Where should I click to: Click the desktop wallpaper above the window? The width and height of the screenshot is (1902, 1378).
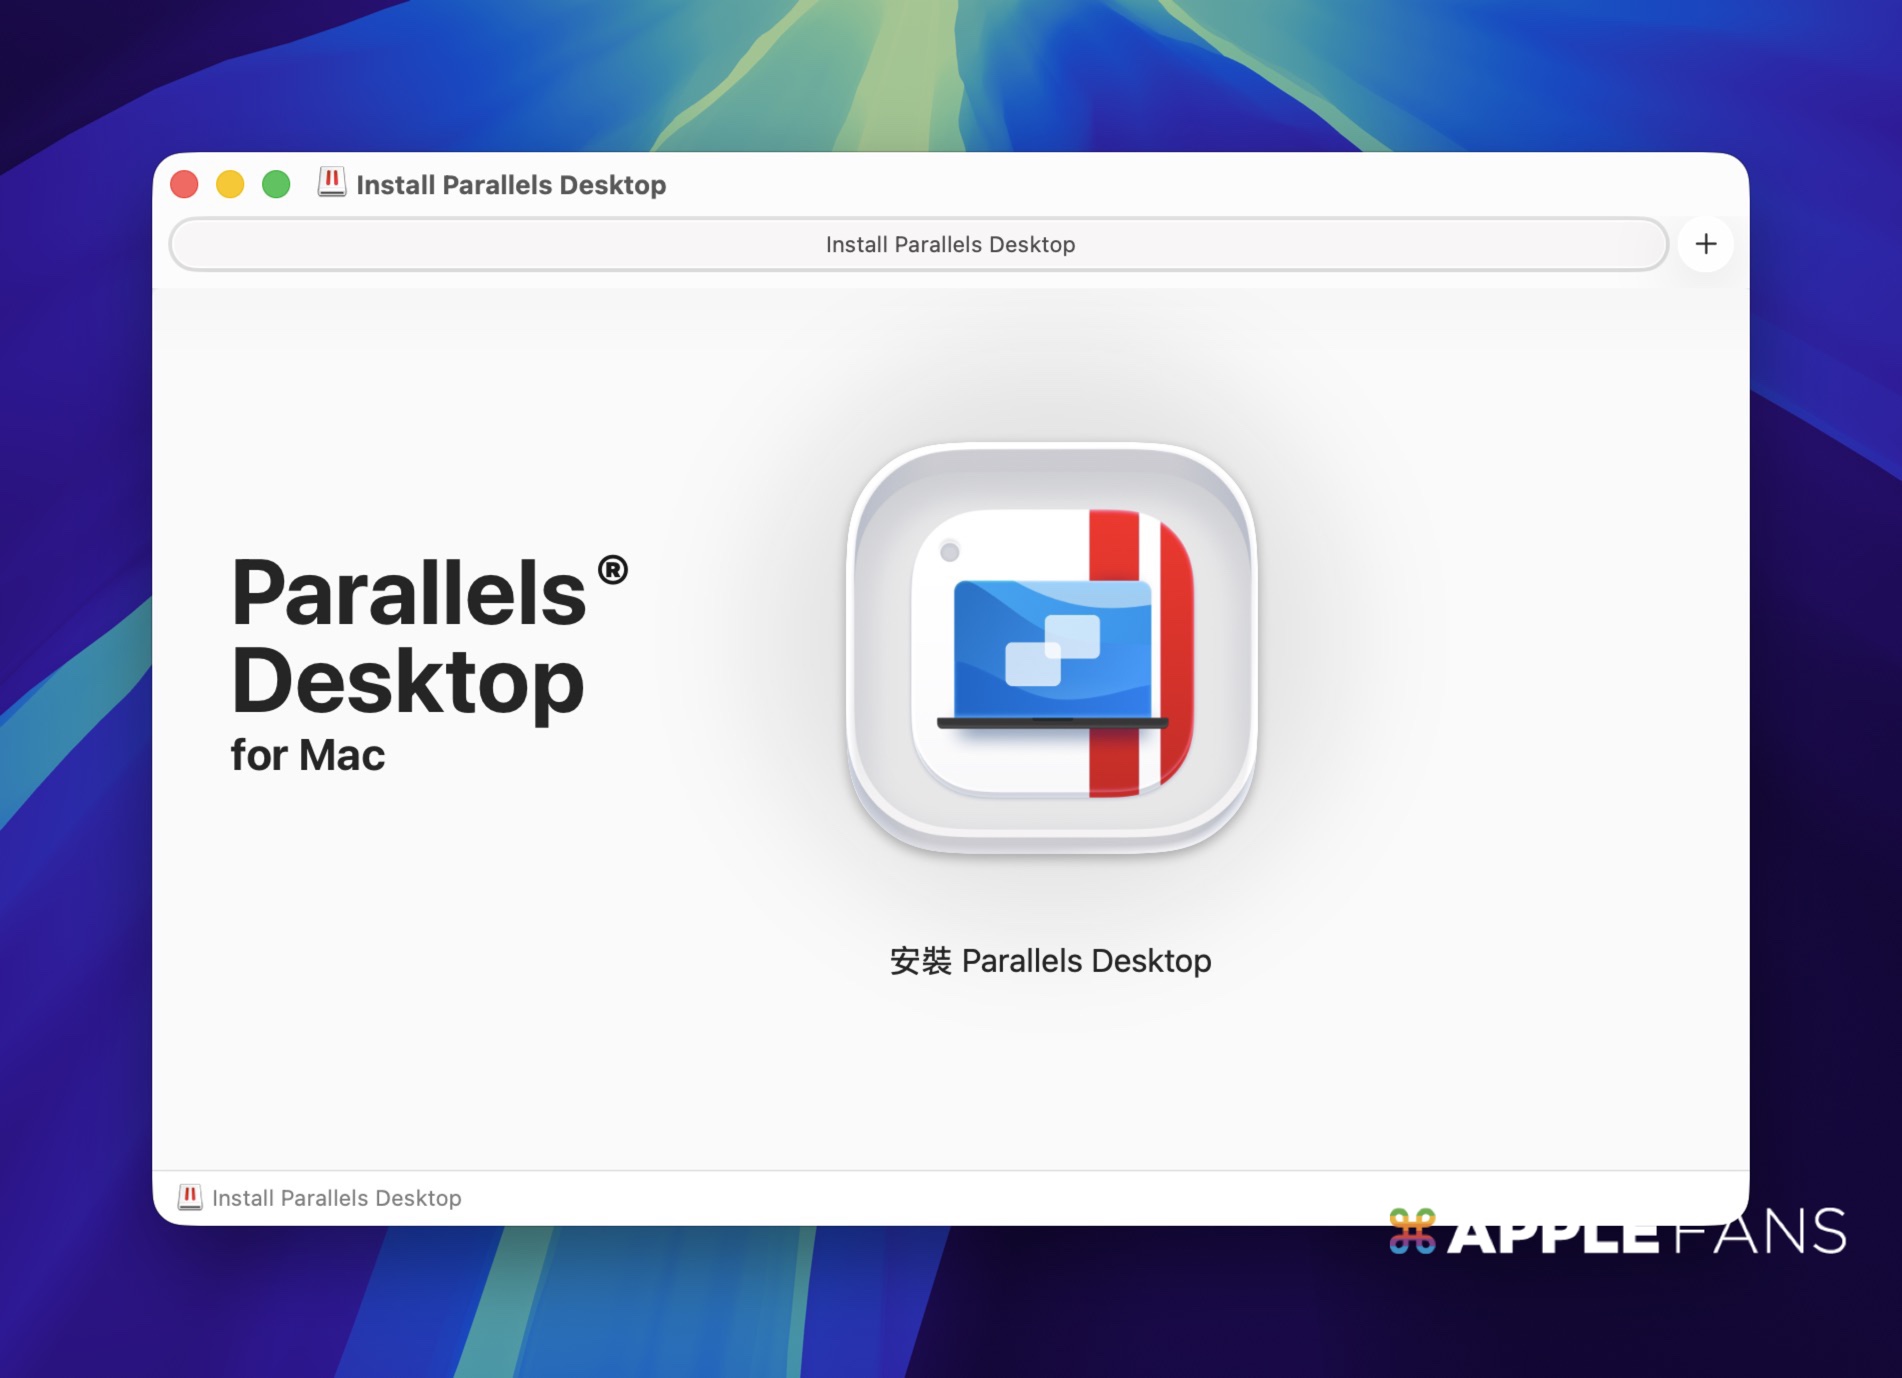[x=950, y=70]
